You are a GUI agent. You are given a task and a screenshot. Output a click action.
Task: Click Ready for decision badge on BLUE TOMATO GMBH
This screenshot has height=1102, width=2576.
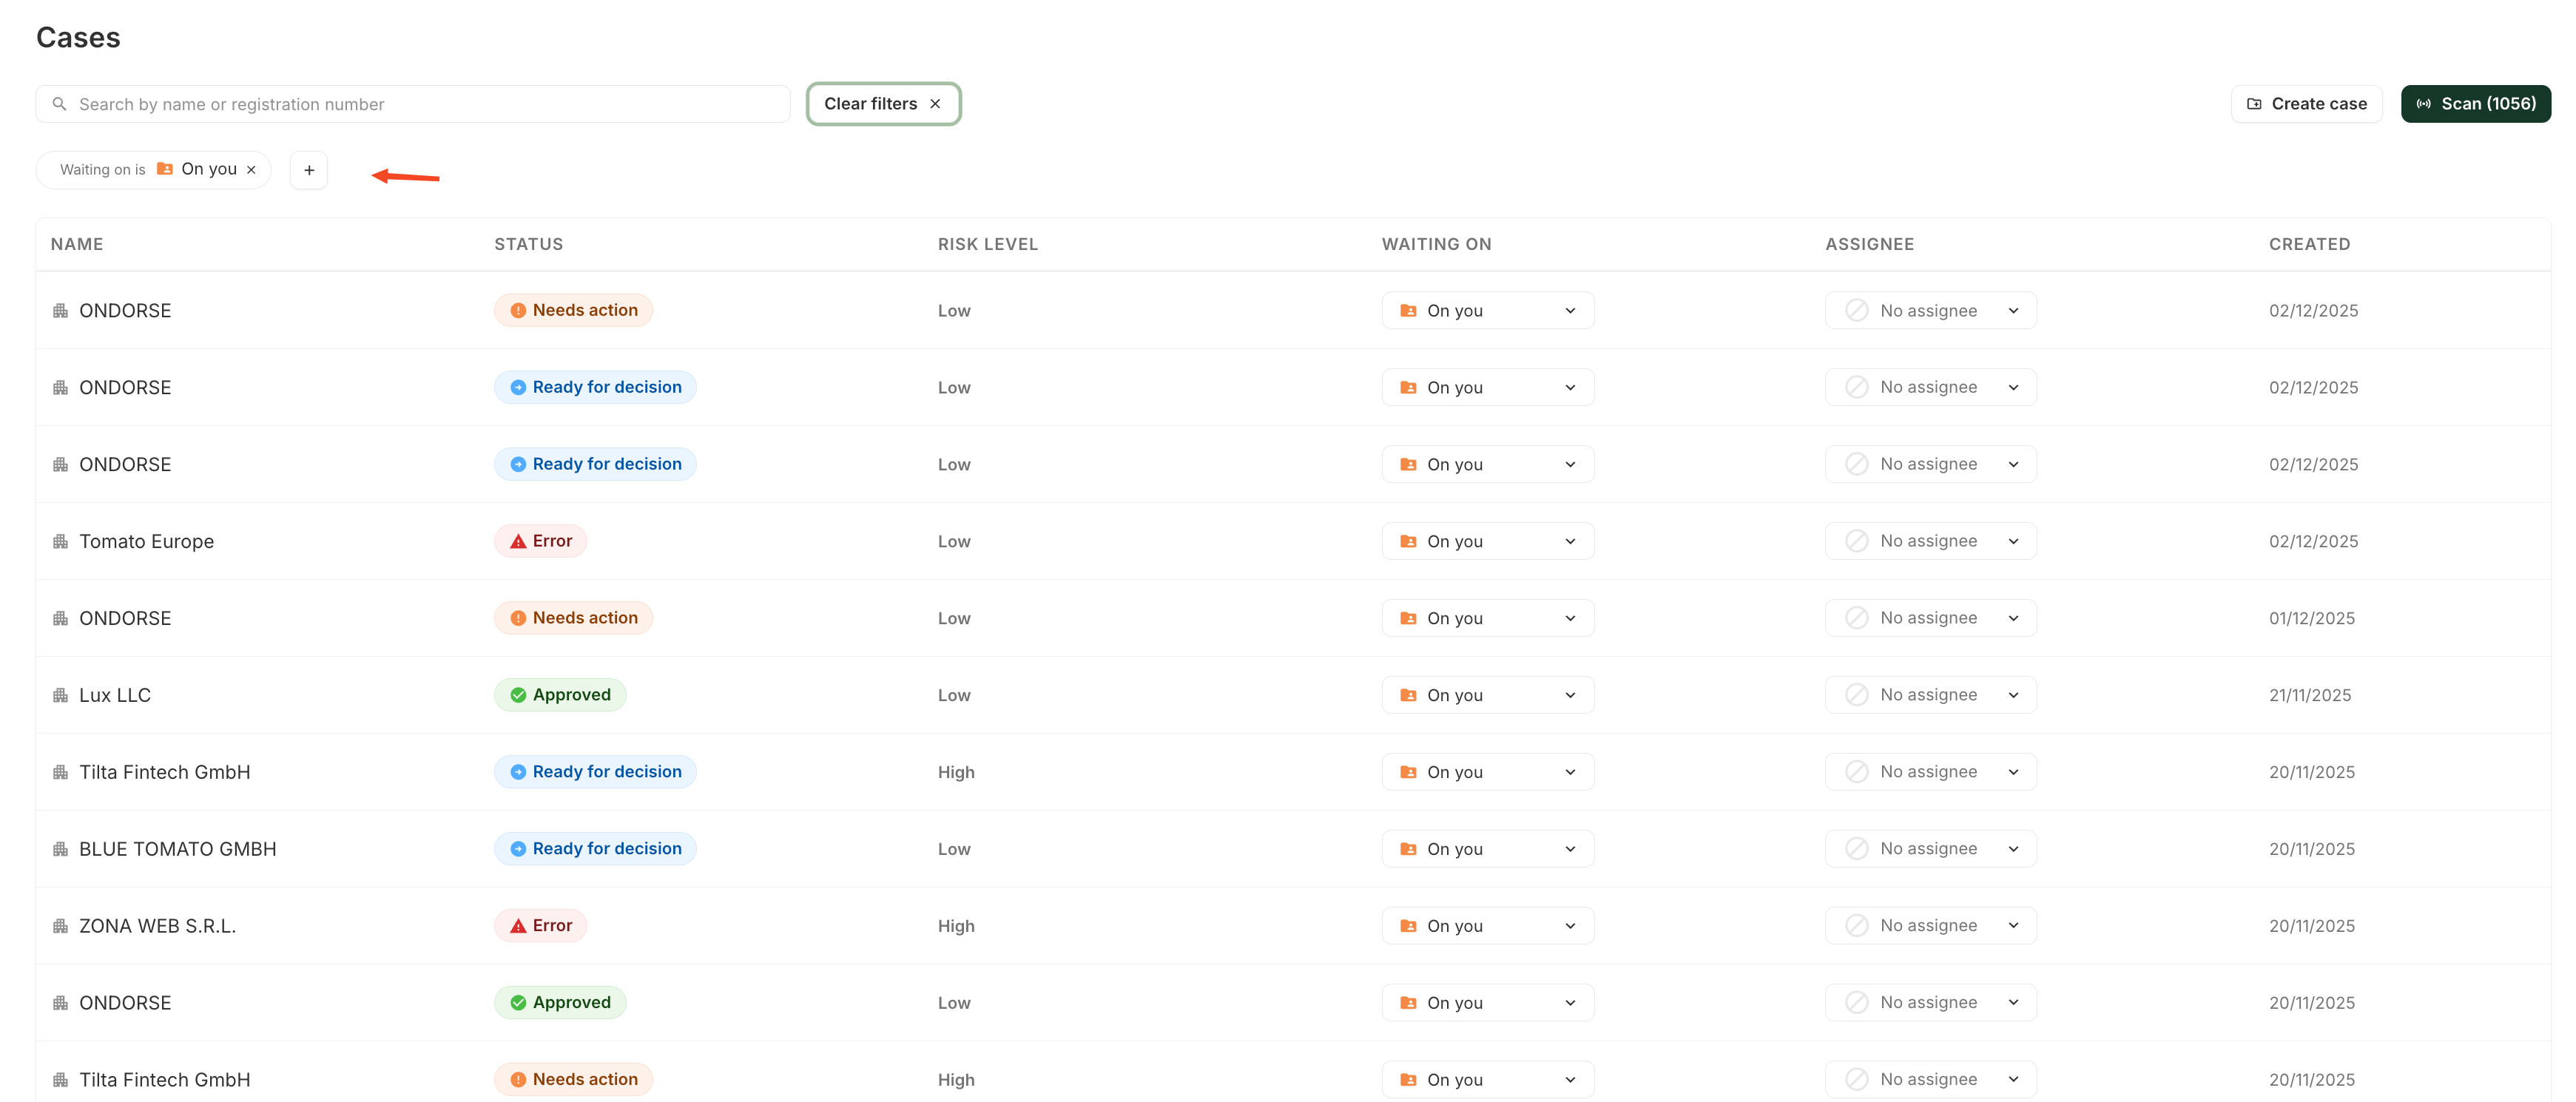coord(595,849)
